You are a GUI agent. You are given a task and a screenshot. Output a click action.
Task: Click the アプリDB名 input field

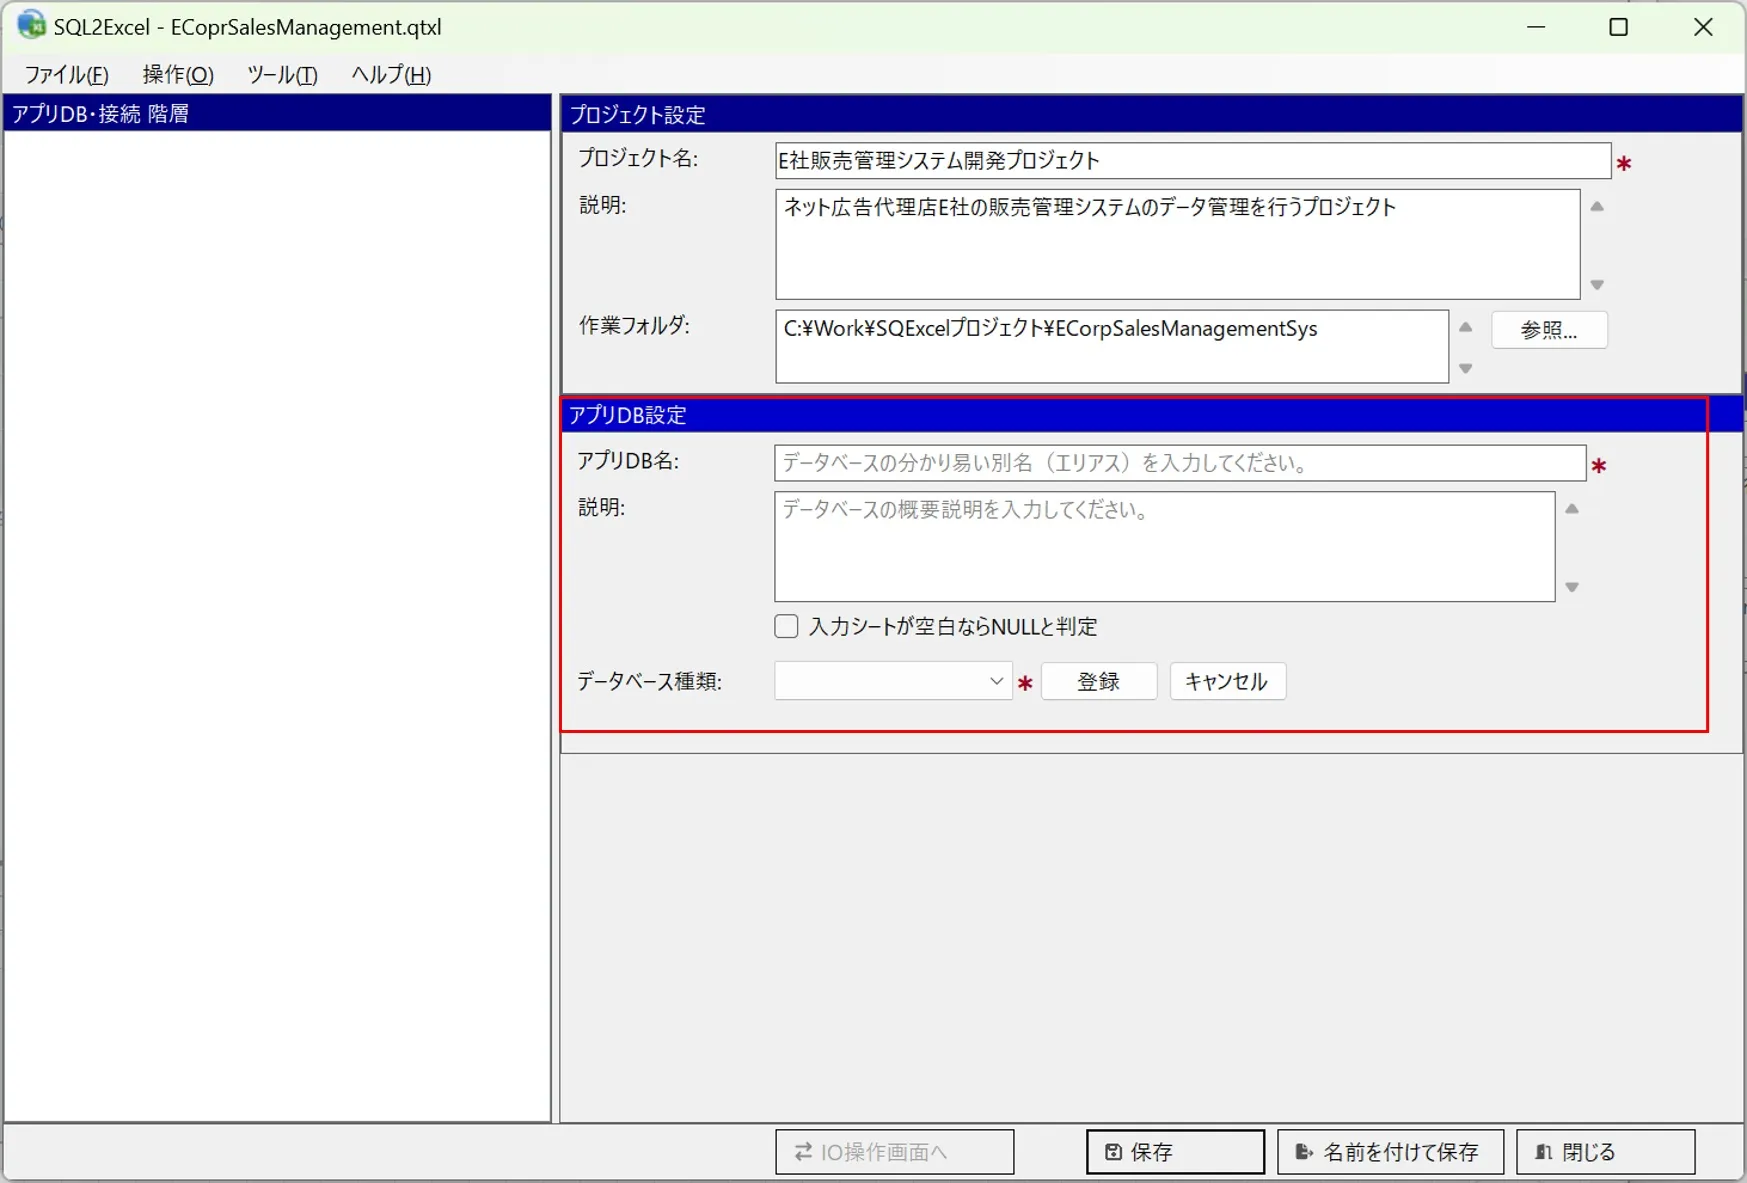tap(1180, 463)
